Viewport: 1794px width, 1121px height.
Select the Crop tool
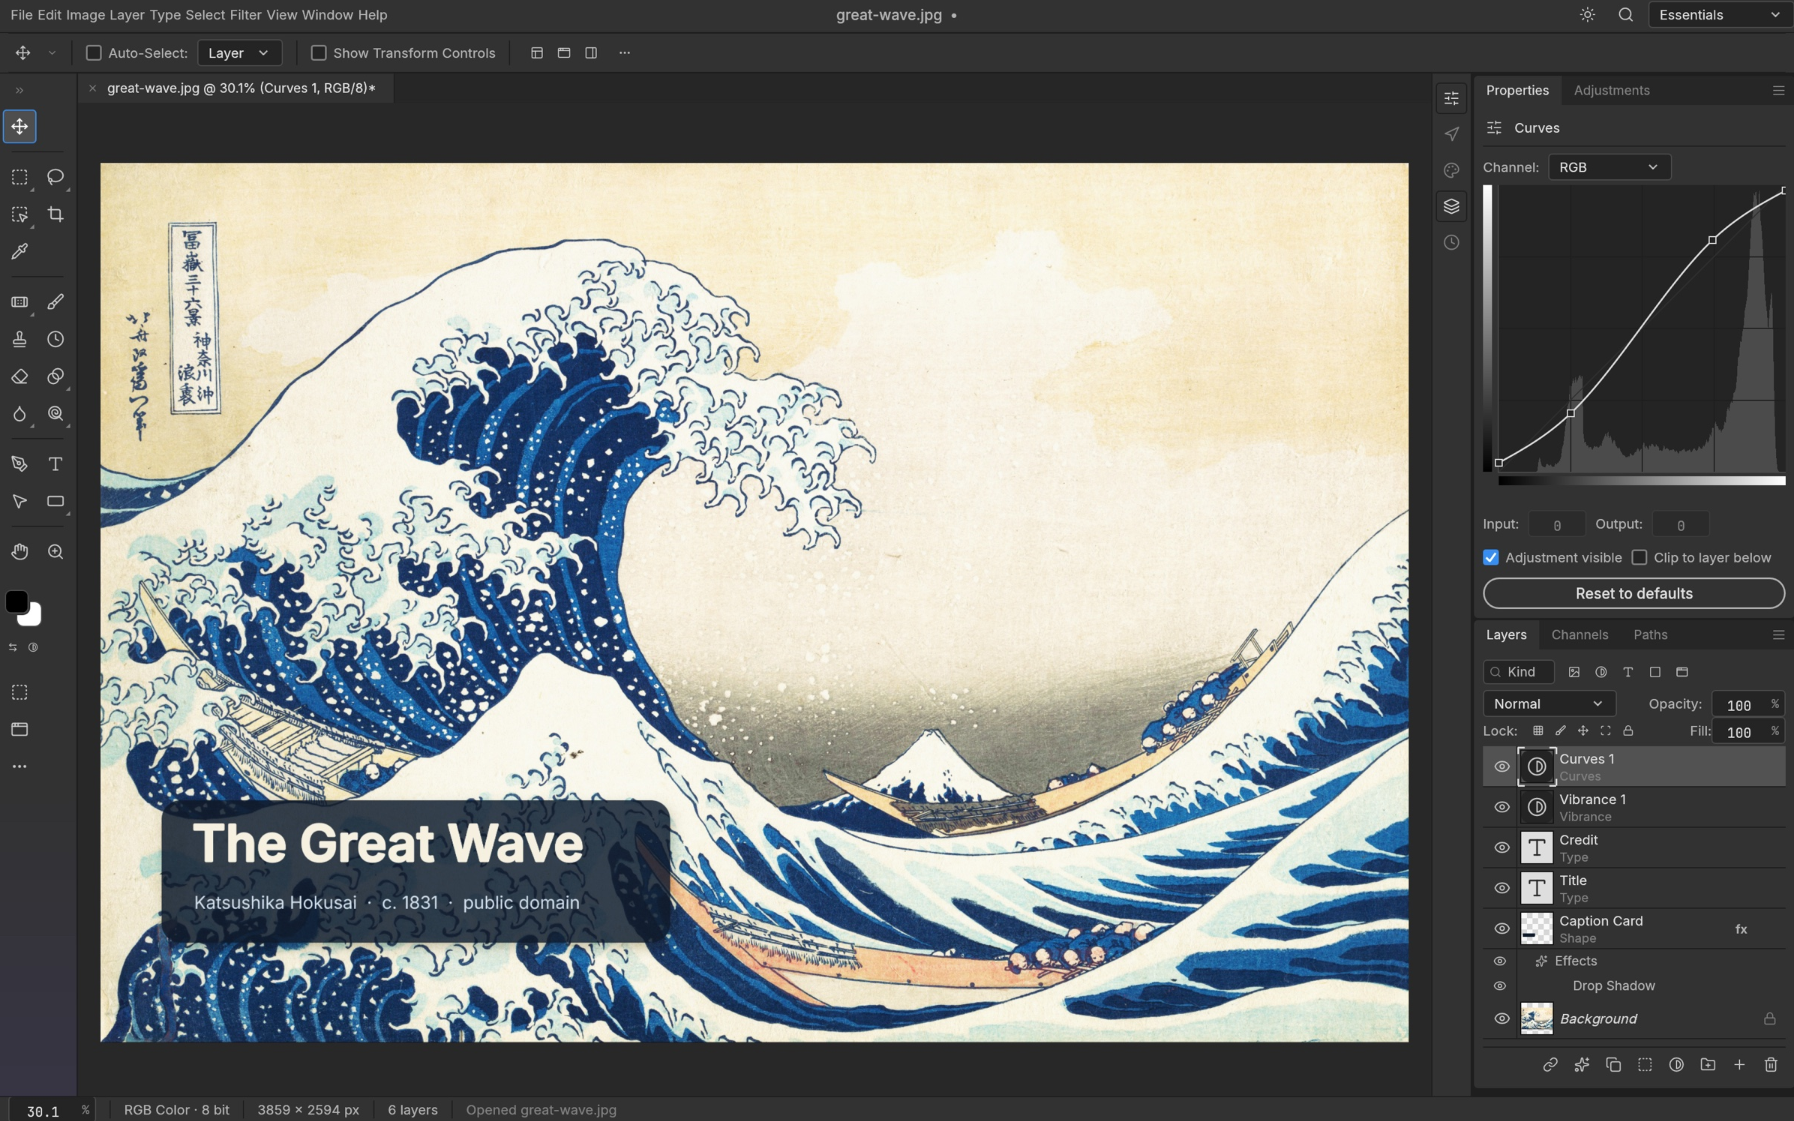point(56,214)
